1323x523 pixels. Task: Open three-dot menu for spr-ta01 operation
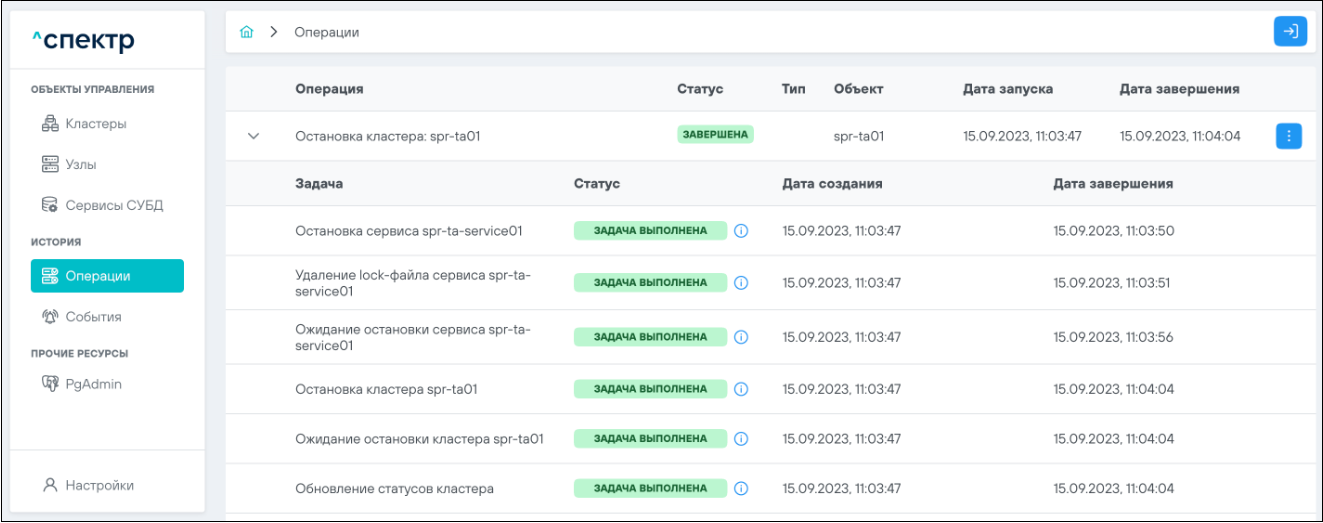[x=1289, y=136]
